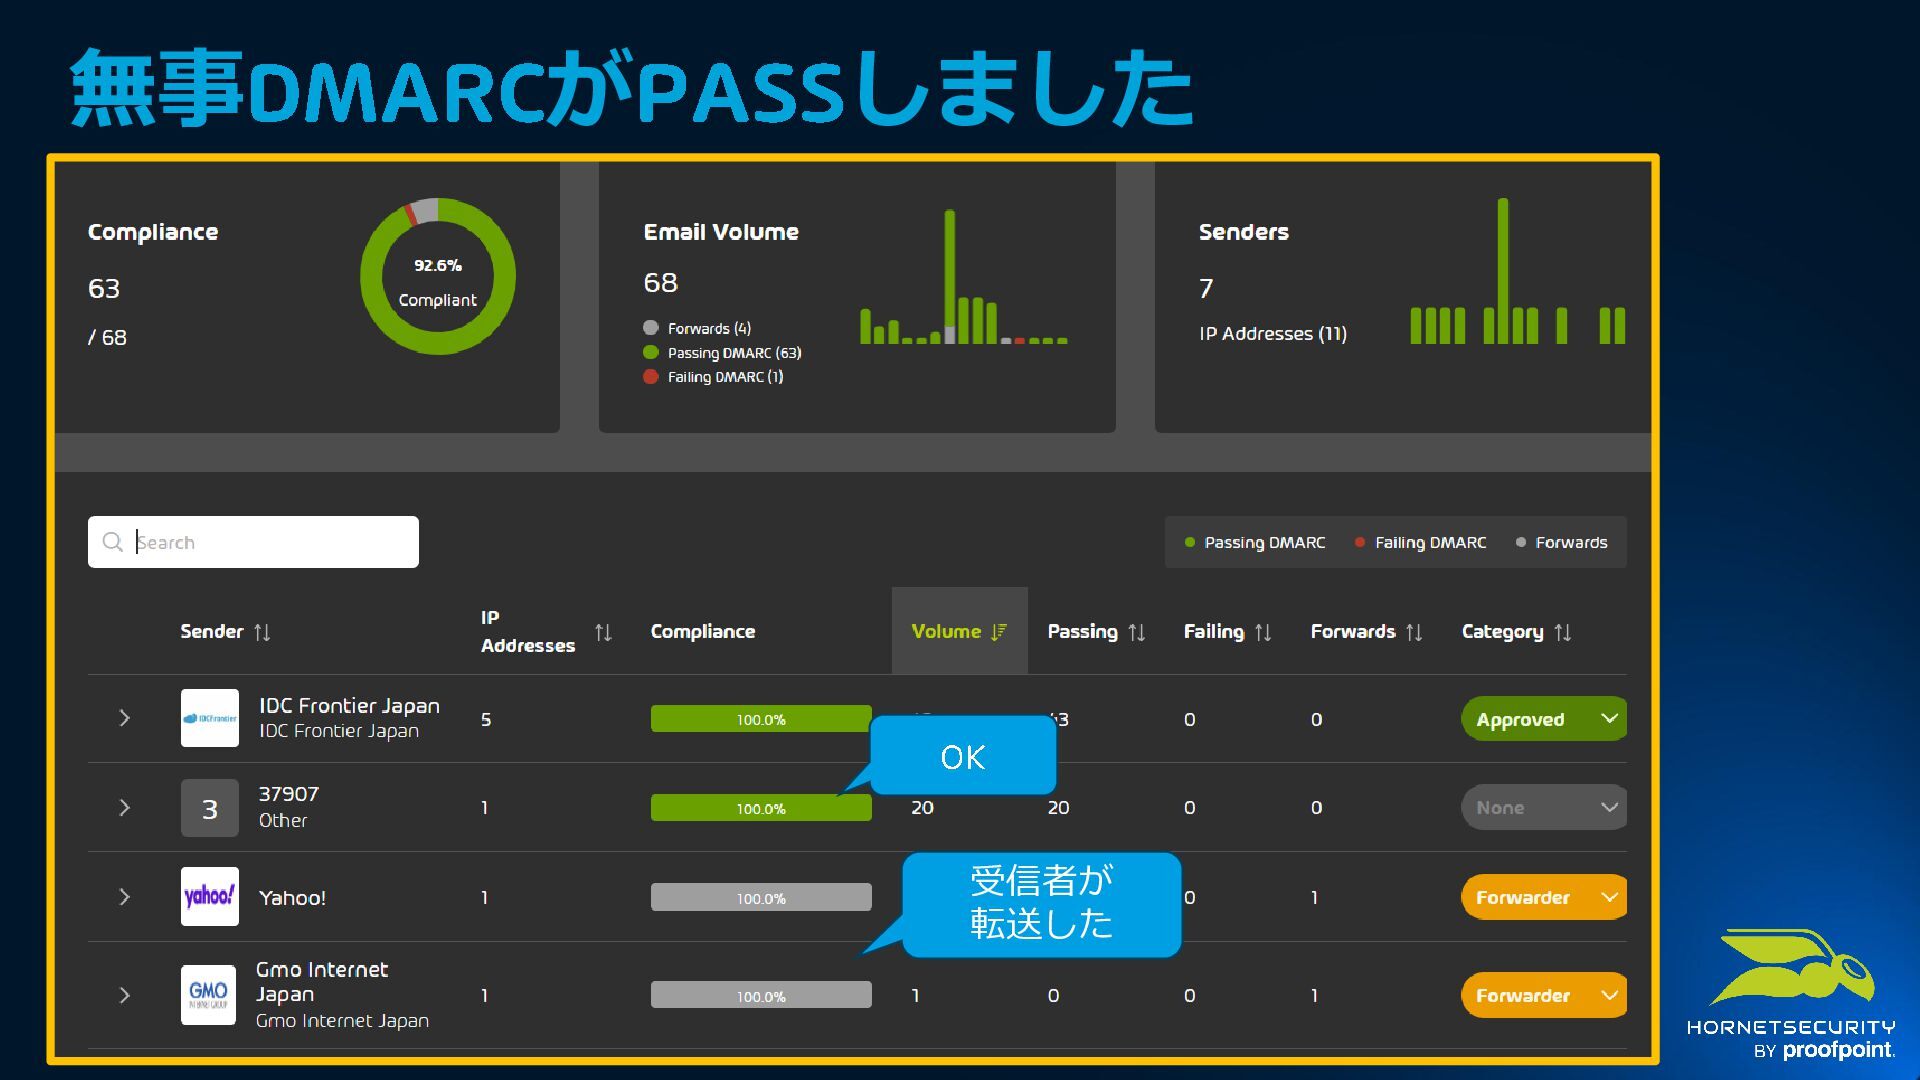Click the IDC Frontier Japan logo

point(210,718)
